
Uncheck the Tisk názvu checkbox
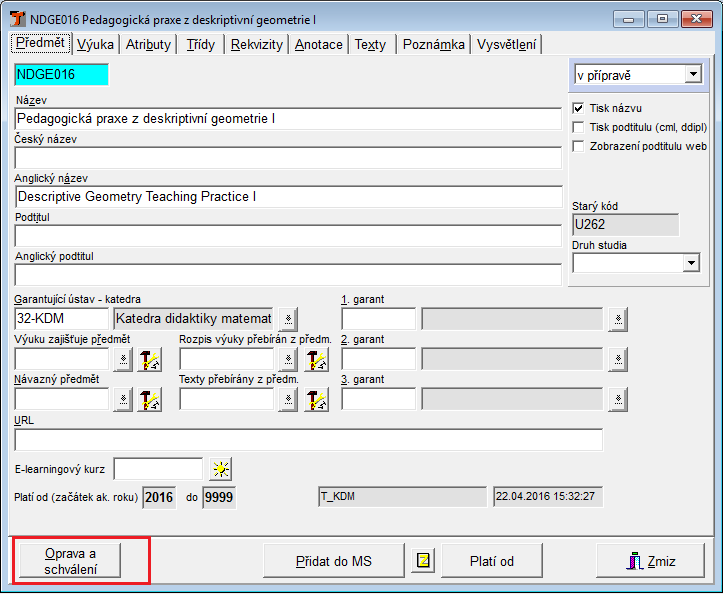pos(578,108)
